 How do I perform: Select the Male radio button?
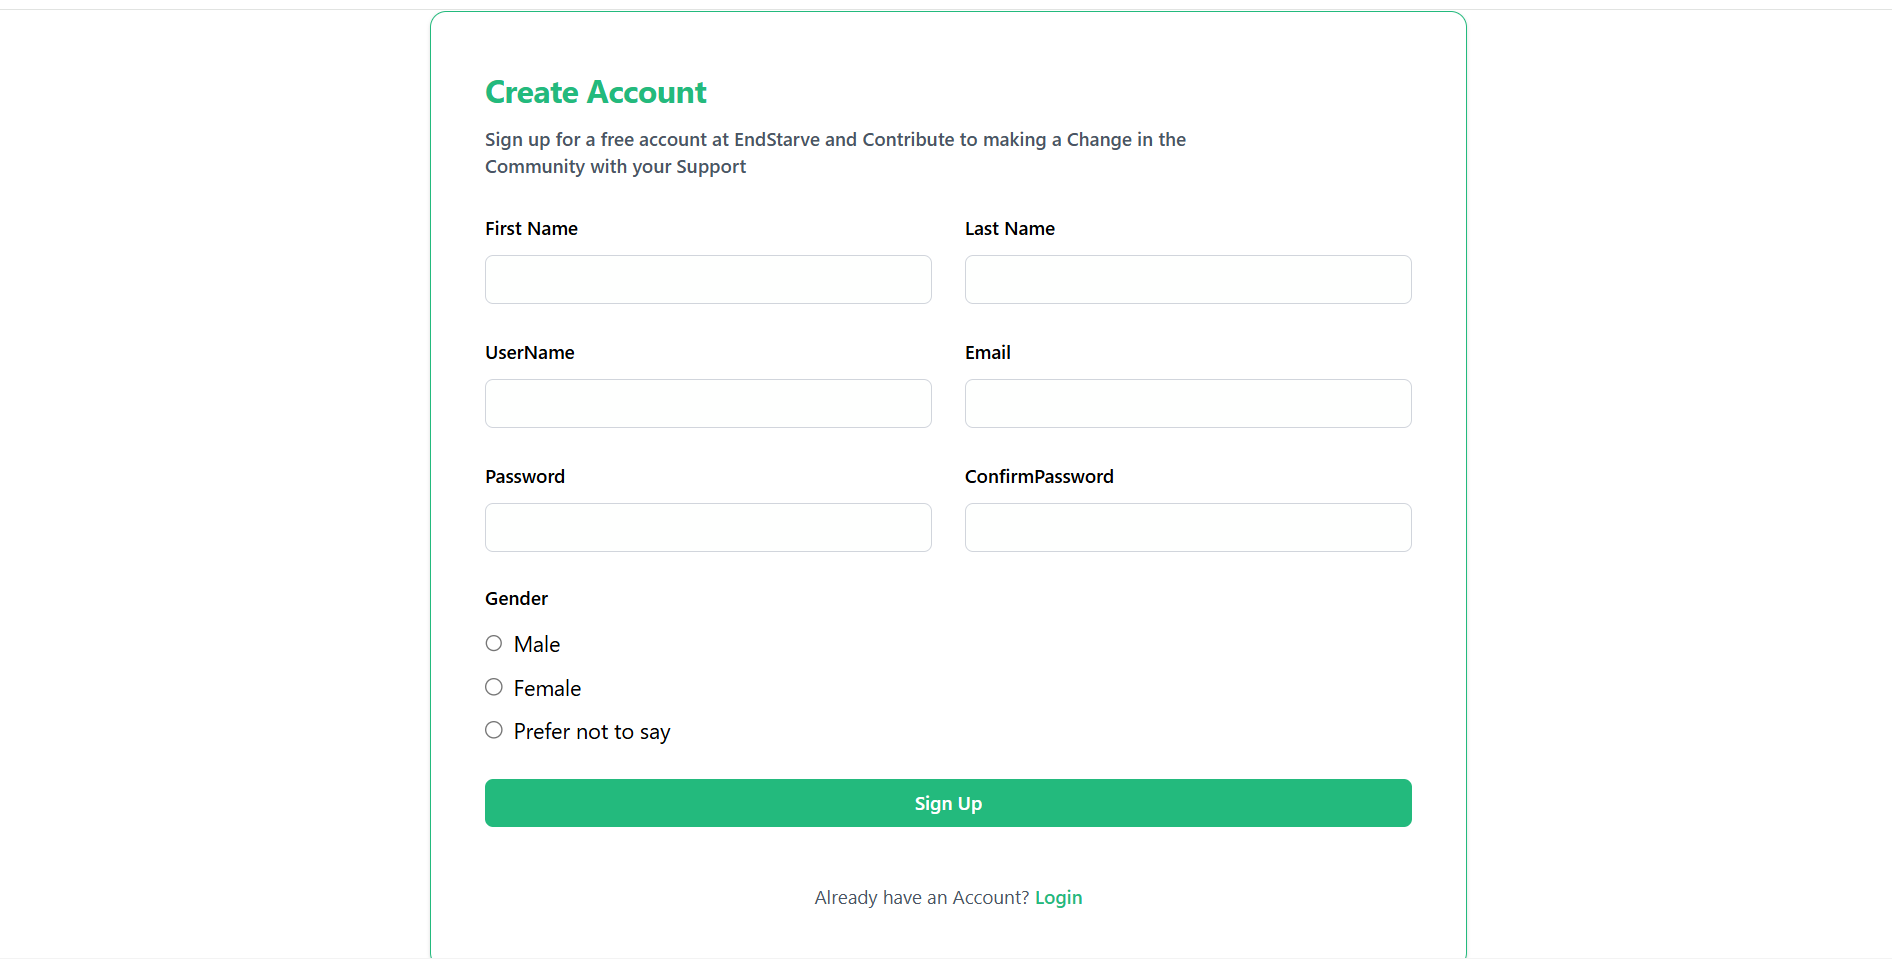pyautogui.click(x=494, y=644)
